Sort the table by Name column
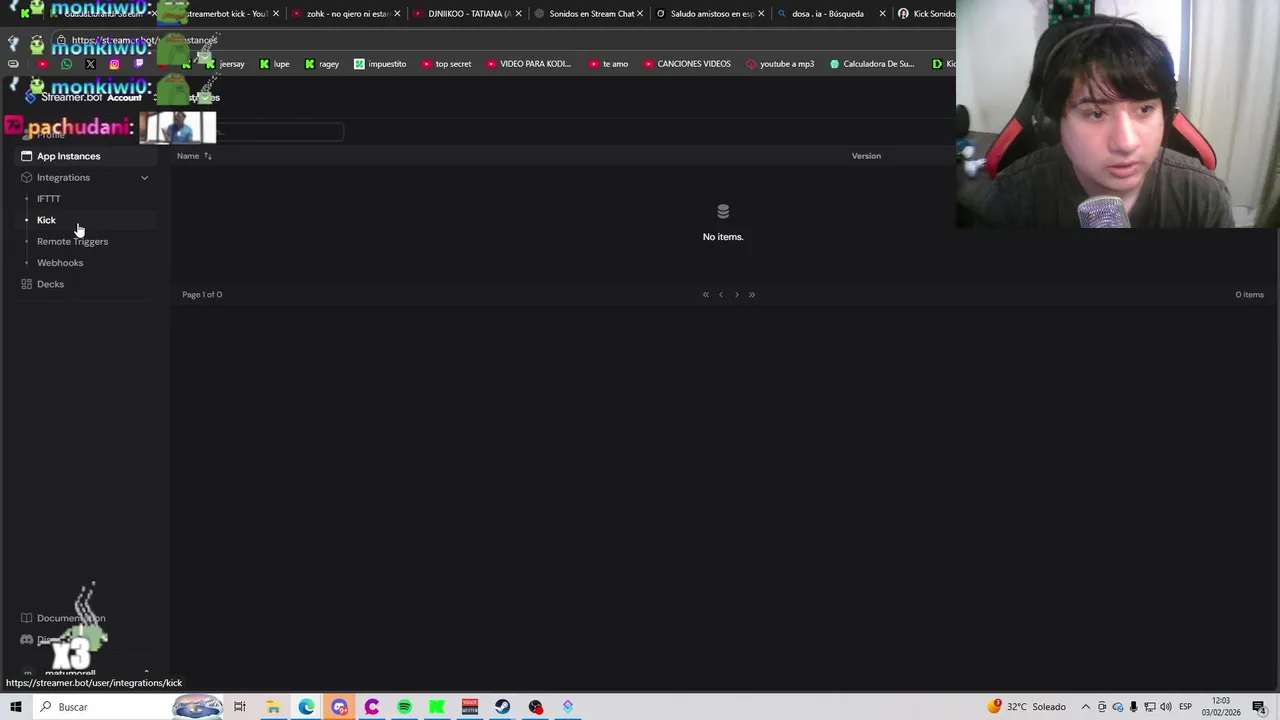1280x720 pixels. point(194,156)
